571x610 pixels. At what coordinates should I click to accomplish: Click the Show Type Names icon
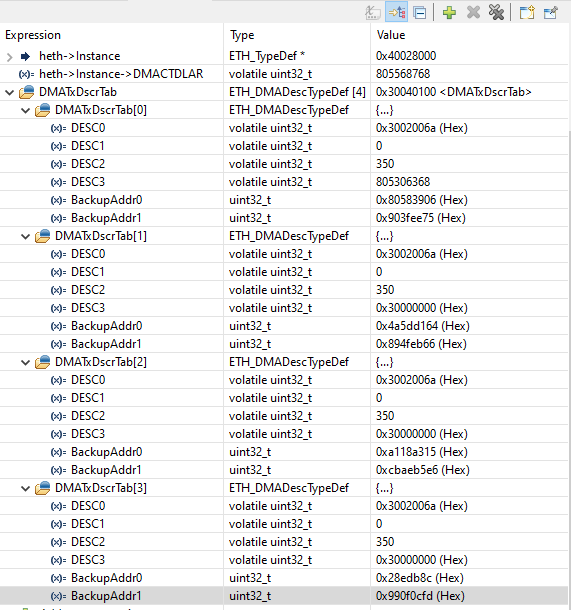pos(373,12)
